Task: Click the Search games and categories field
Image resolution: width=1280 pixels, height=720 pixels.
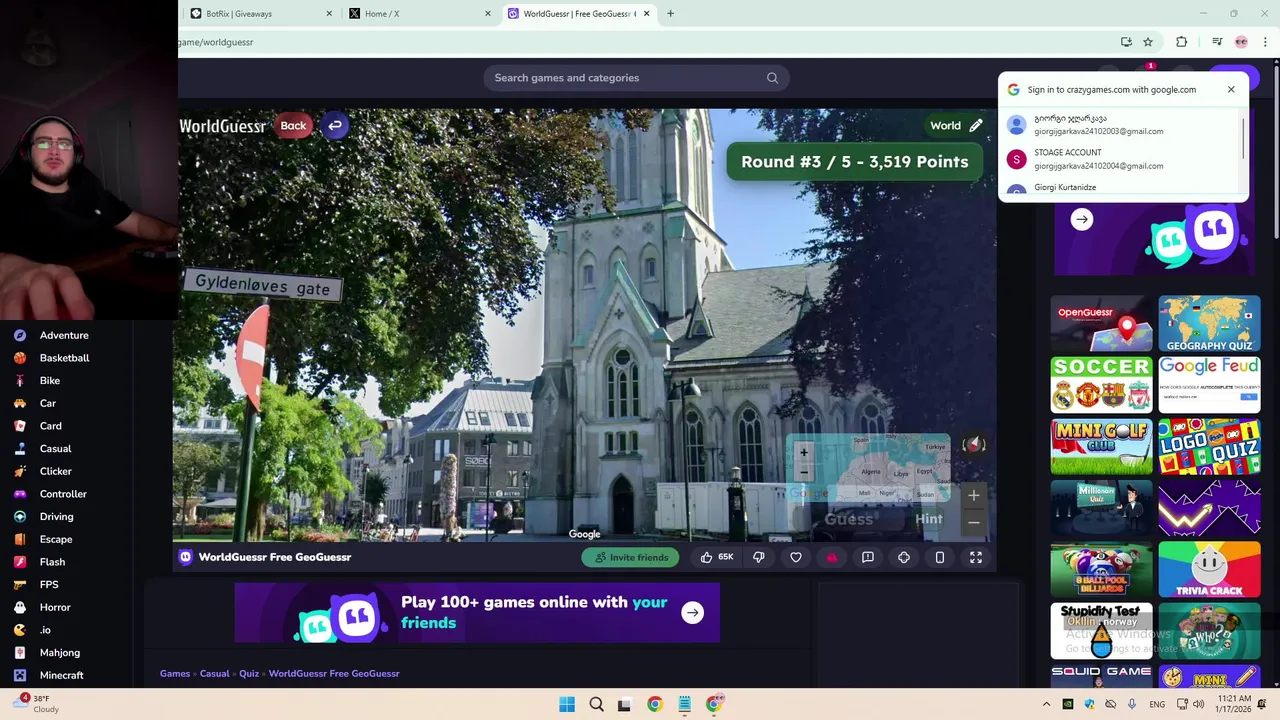Action: pyautogui.click(x=636, y=78)
